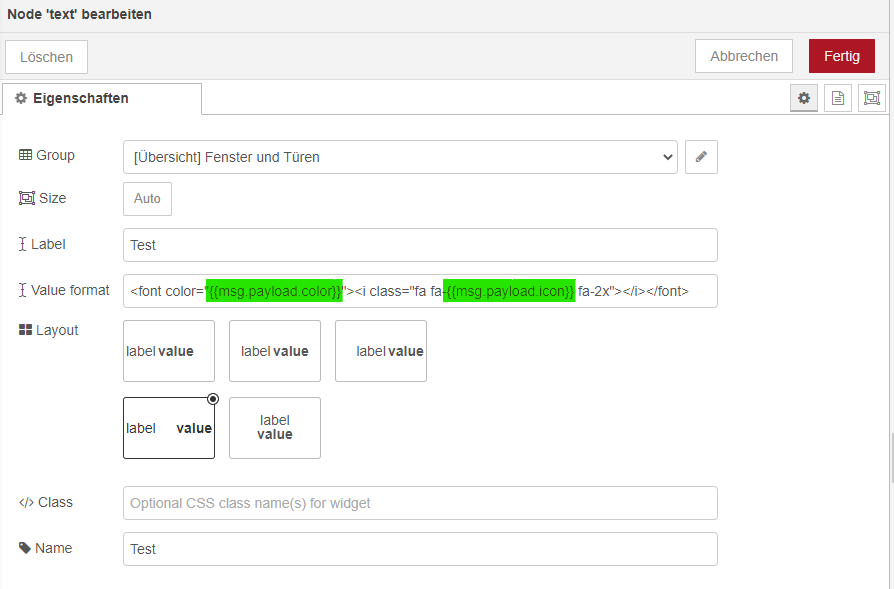
Task: Choose the spread label value layout
Action: 169,428
